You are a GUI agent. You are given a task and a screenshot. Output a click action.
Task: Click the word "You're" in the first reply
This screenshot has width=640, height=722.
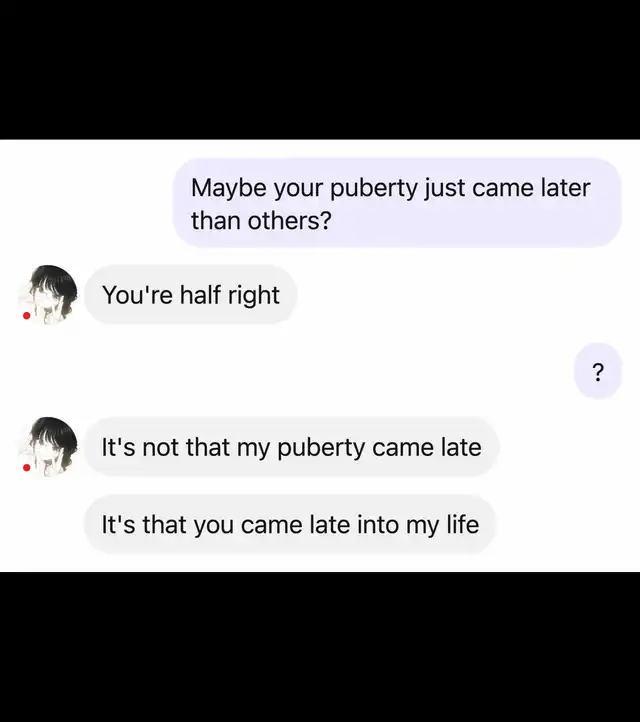[138, 295]
